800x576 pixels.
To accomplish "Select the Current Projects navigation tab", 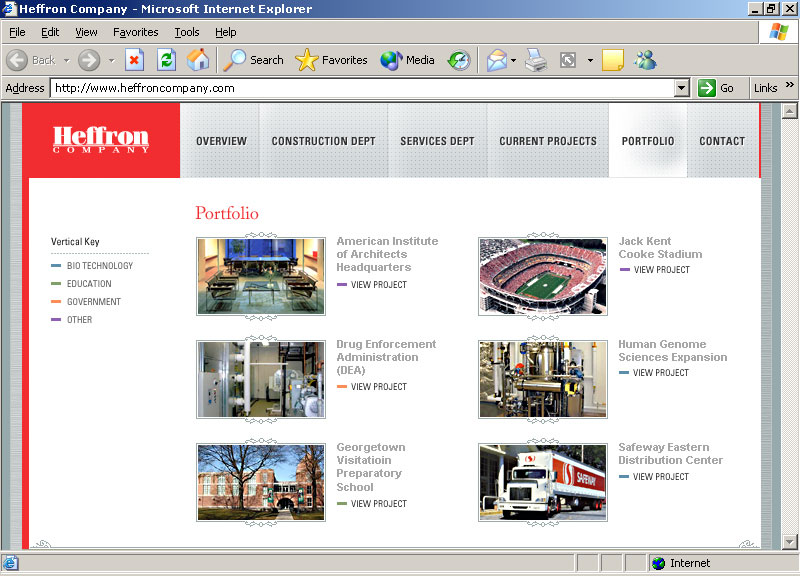I will point(547,141).
